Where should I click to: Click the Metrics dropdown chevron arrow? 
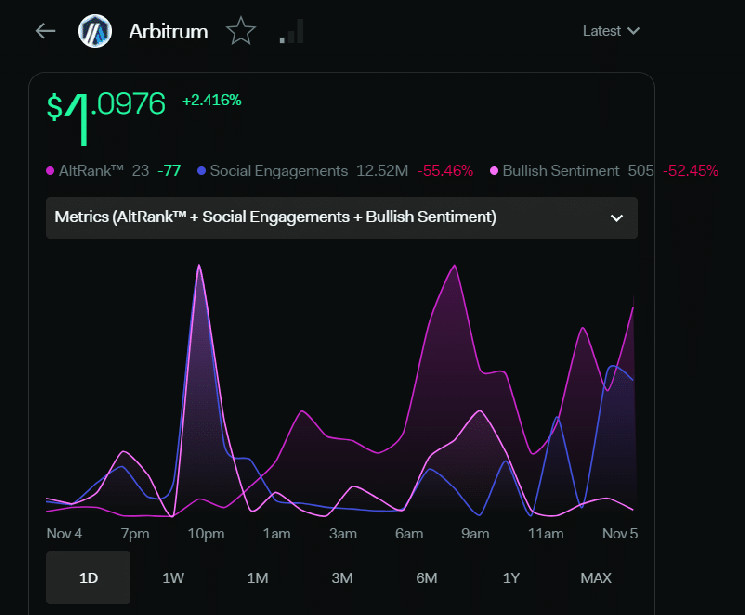(616, 218)
